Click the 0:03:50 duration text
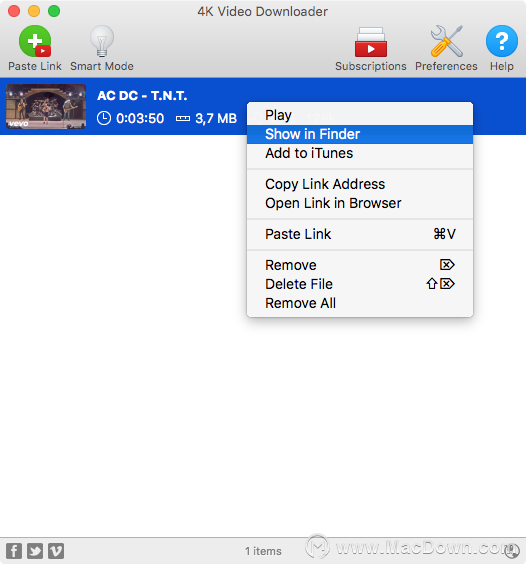Image resolution: width=526 pixels, height=564 pixels. 140,118
